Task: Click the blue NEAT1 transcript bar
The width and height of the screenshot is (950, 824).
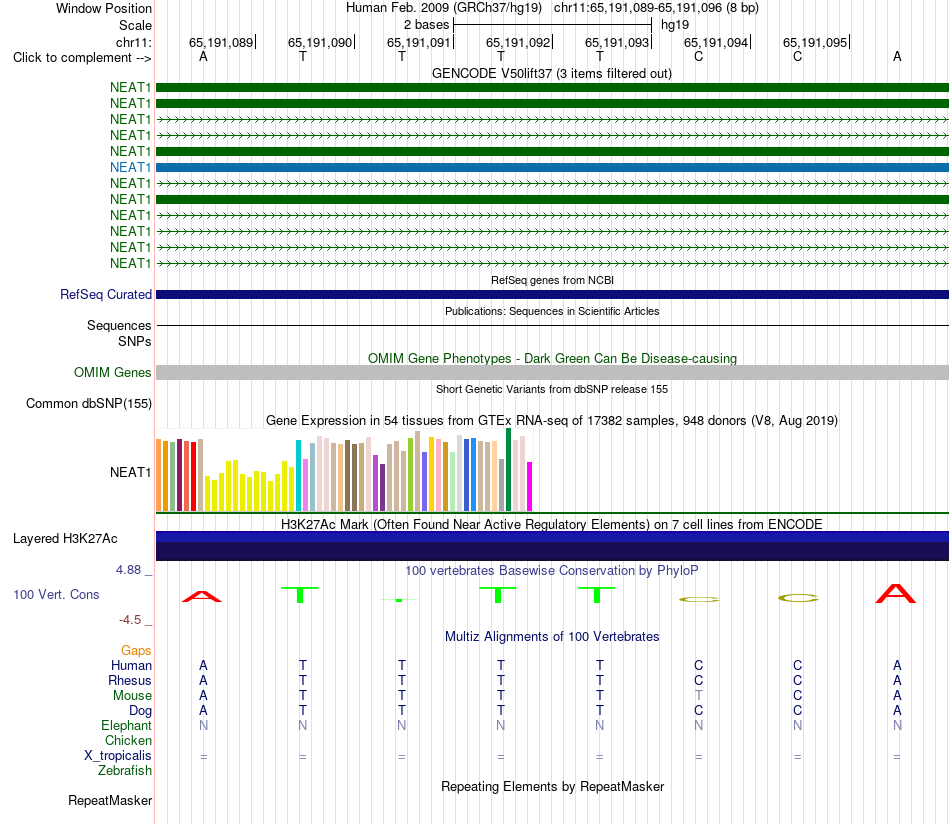Action: (552, 167)
